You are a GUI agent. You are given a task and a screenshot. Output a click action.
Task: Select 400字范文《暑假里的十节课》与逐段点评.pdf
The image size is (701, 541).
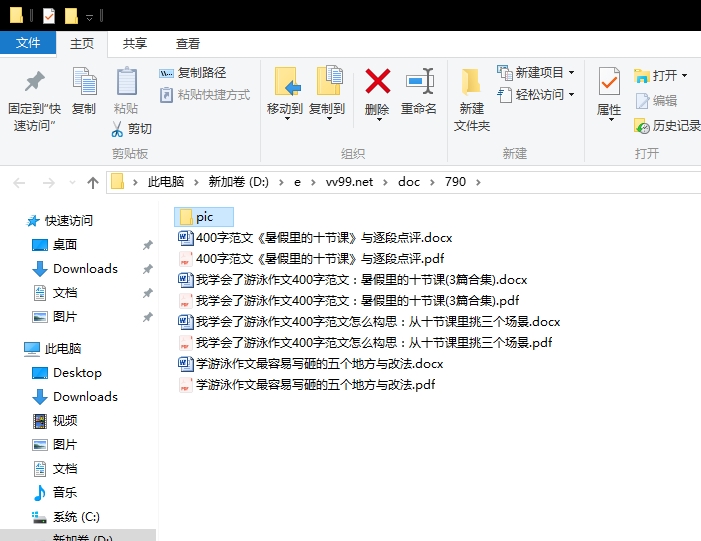click(311, 258)
